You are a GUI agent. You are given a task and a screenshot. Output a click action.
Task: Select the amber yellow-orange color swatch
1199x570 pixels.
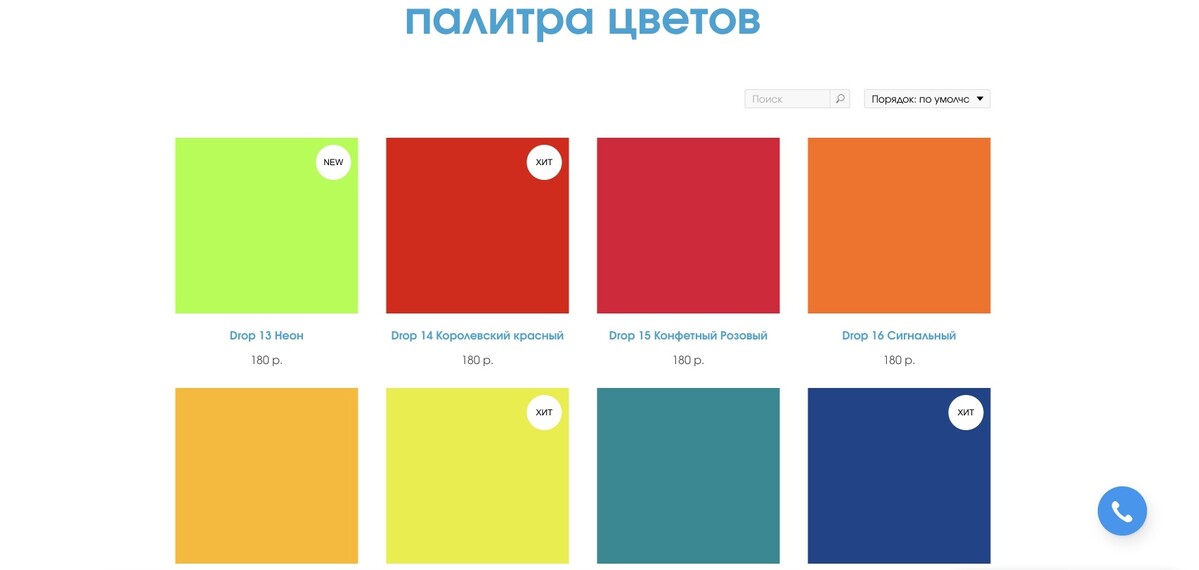[266, 476]
